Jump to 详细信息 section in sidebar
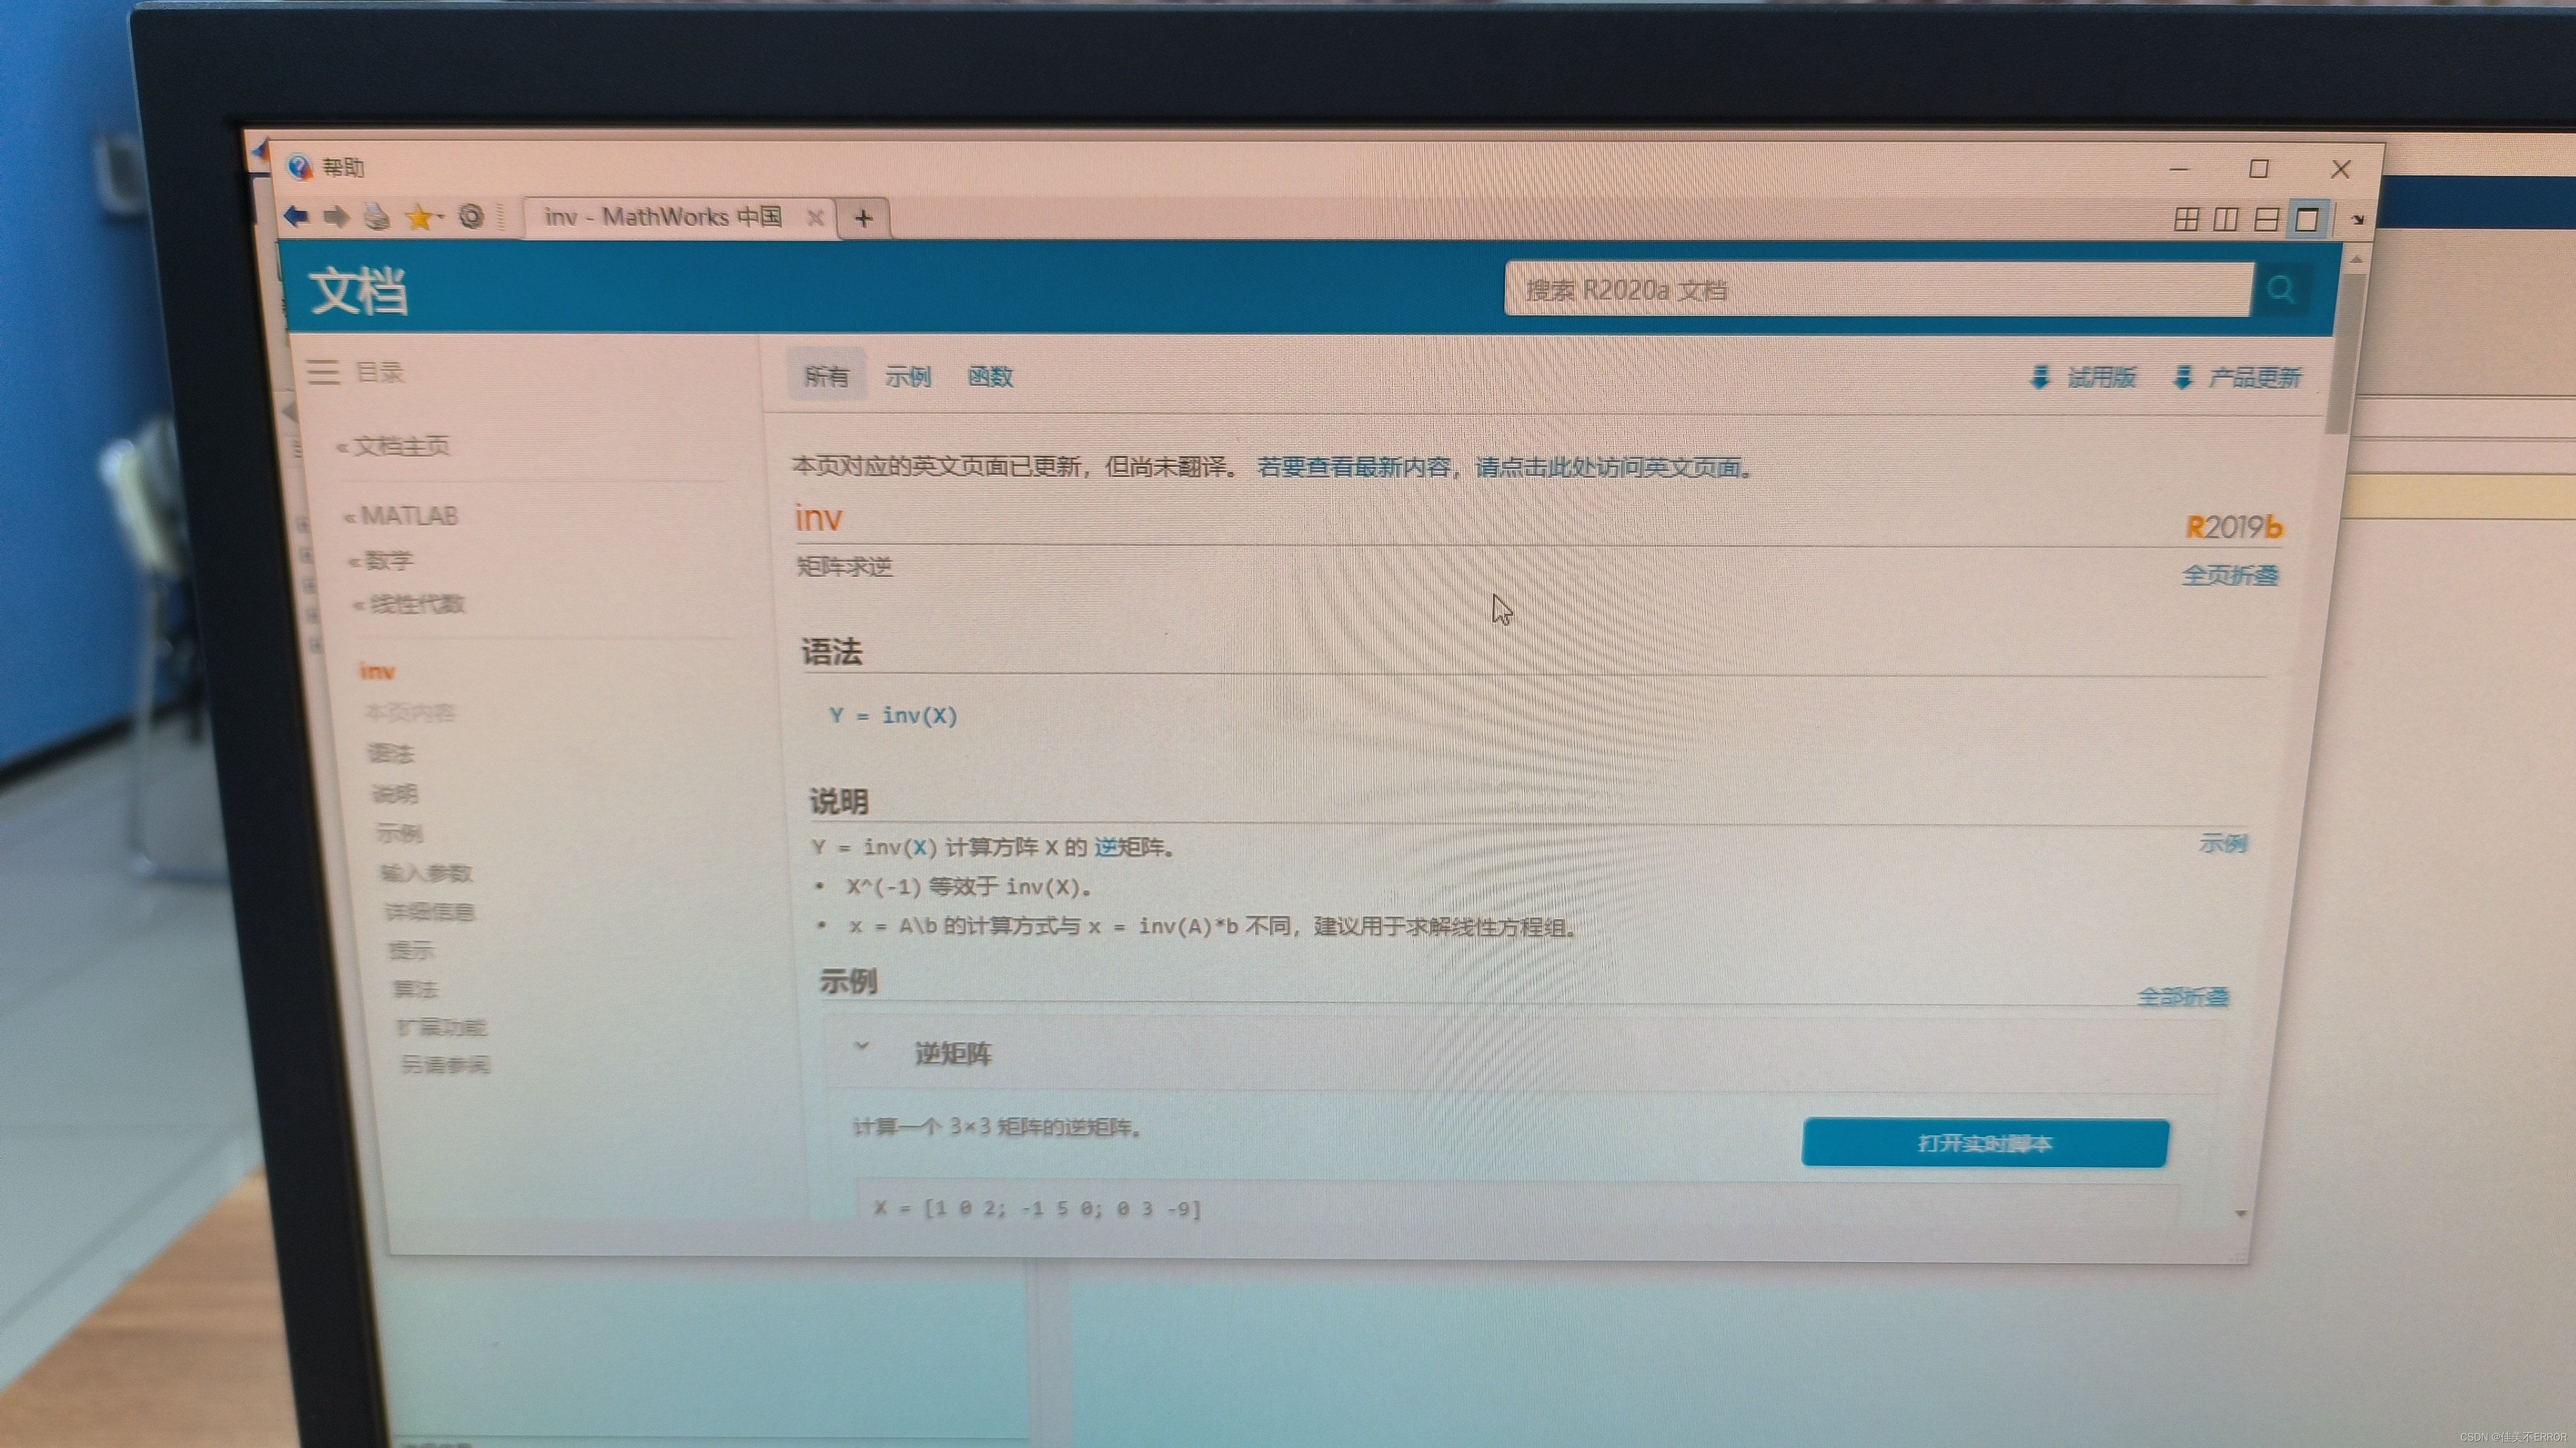This screenshot has height=1448, width=2576. pyautogui.click(x=431, y=911)
